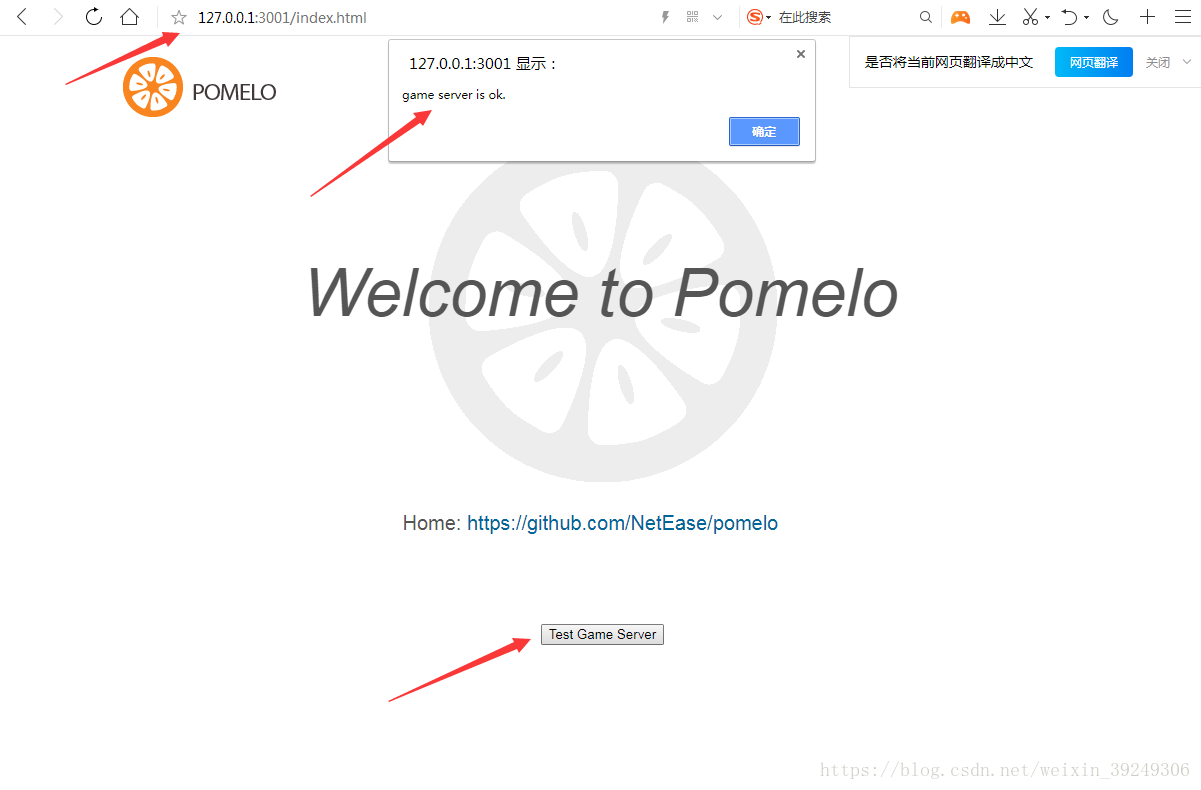Expand the translate bar options chevron
This screenshot has height=790, width=1201.
(1187, 61)
